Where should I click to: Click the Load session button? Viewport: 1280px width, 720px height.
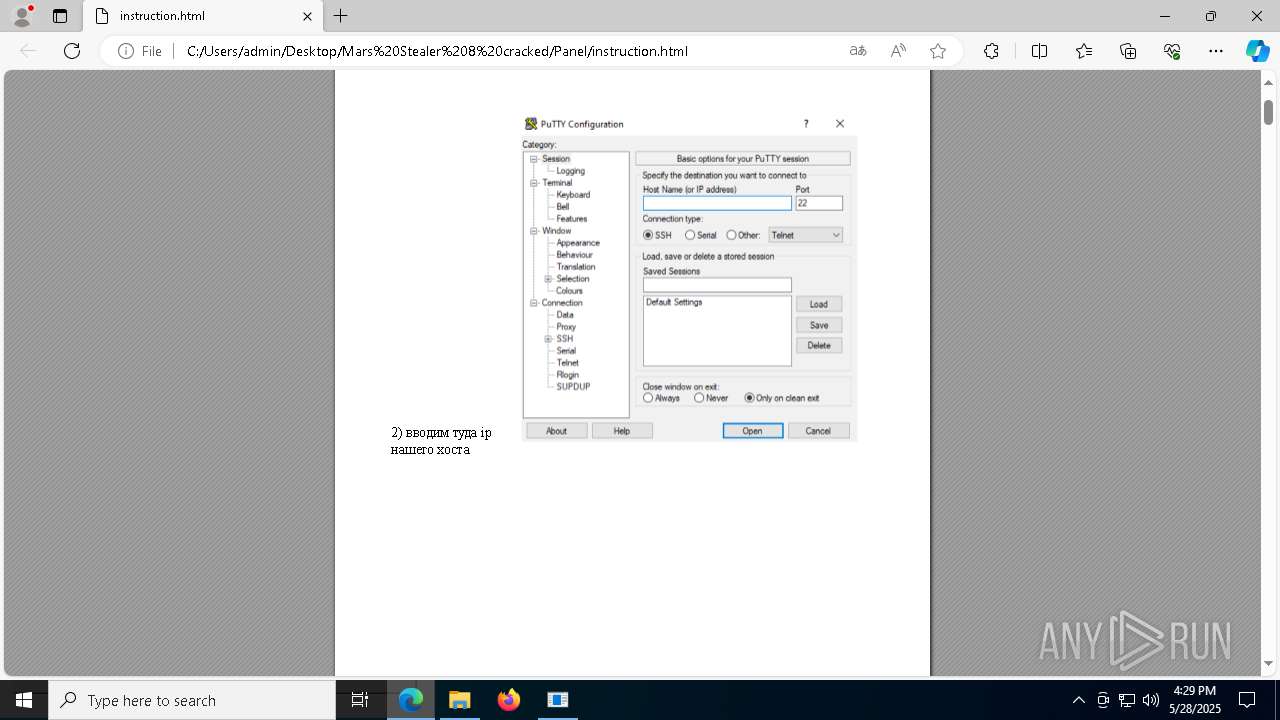(x=819, y=304)
